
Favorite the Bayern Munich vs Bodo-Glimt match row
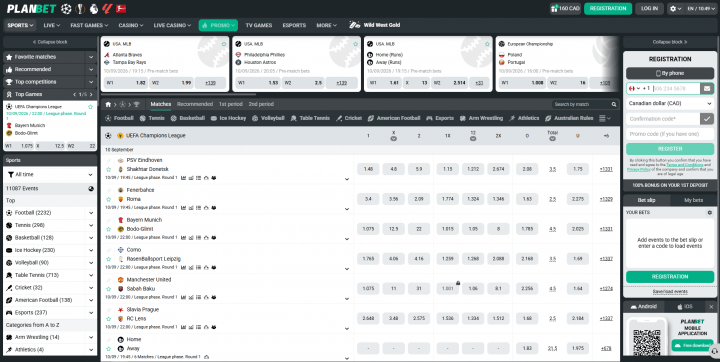tap(109, 229)
